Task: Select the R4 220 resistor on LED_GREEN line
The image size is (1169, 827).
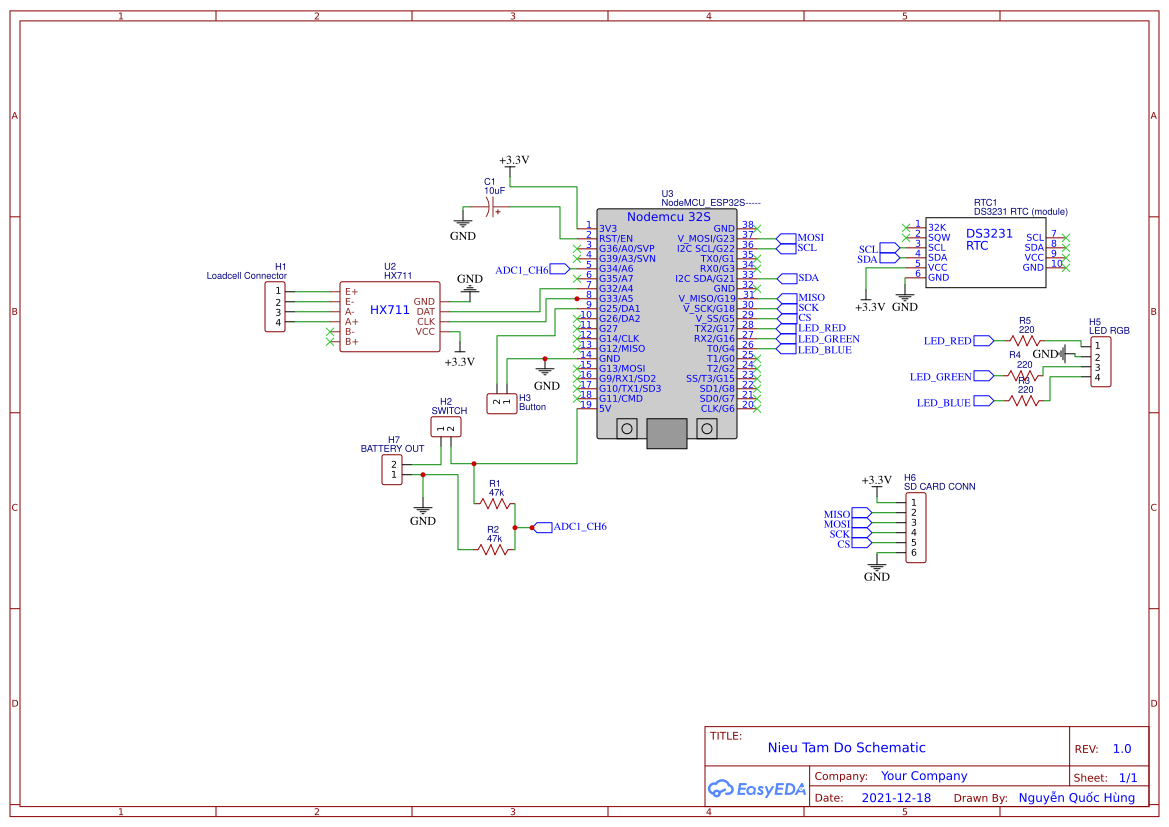Action: (1024, 376)
